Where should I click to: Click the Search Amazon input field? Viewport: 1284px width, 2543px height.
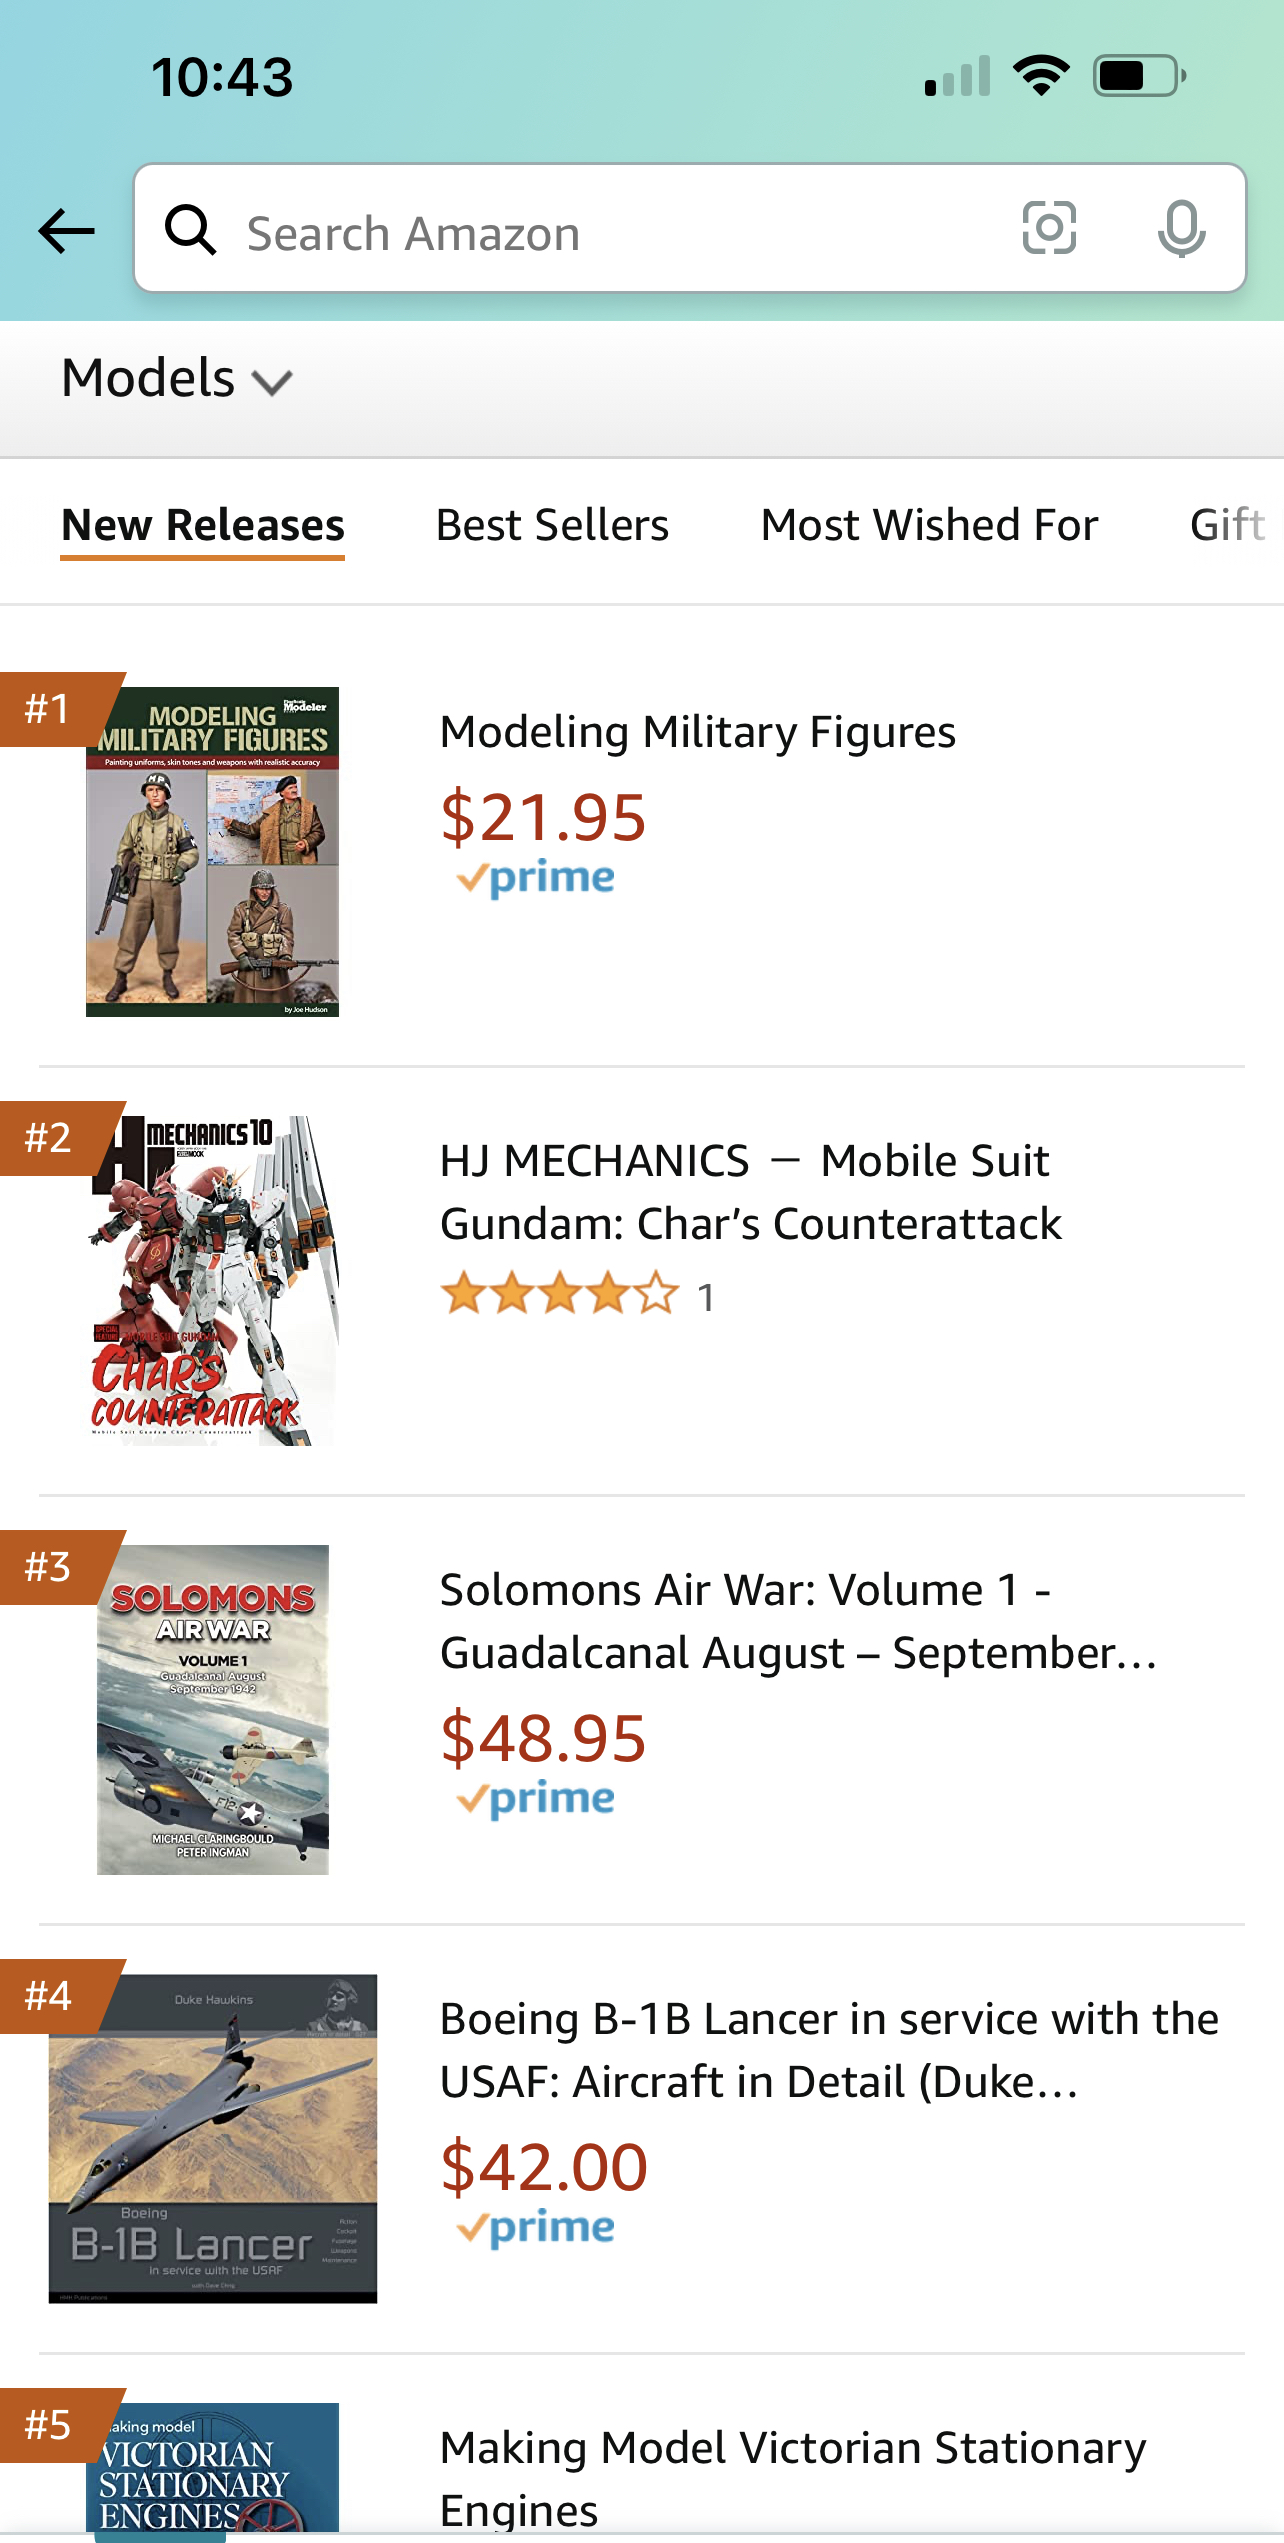click(620, 233)
